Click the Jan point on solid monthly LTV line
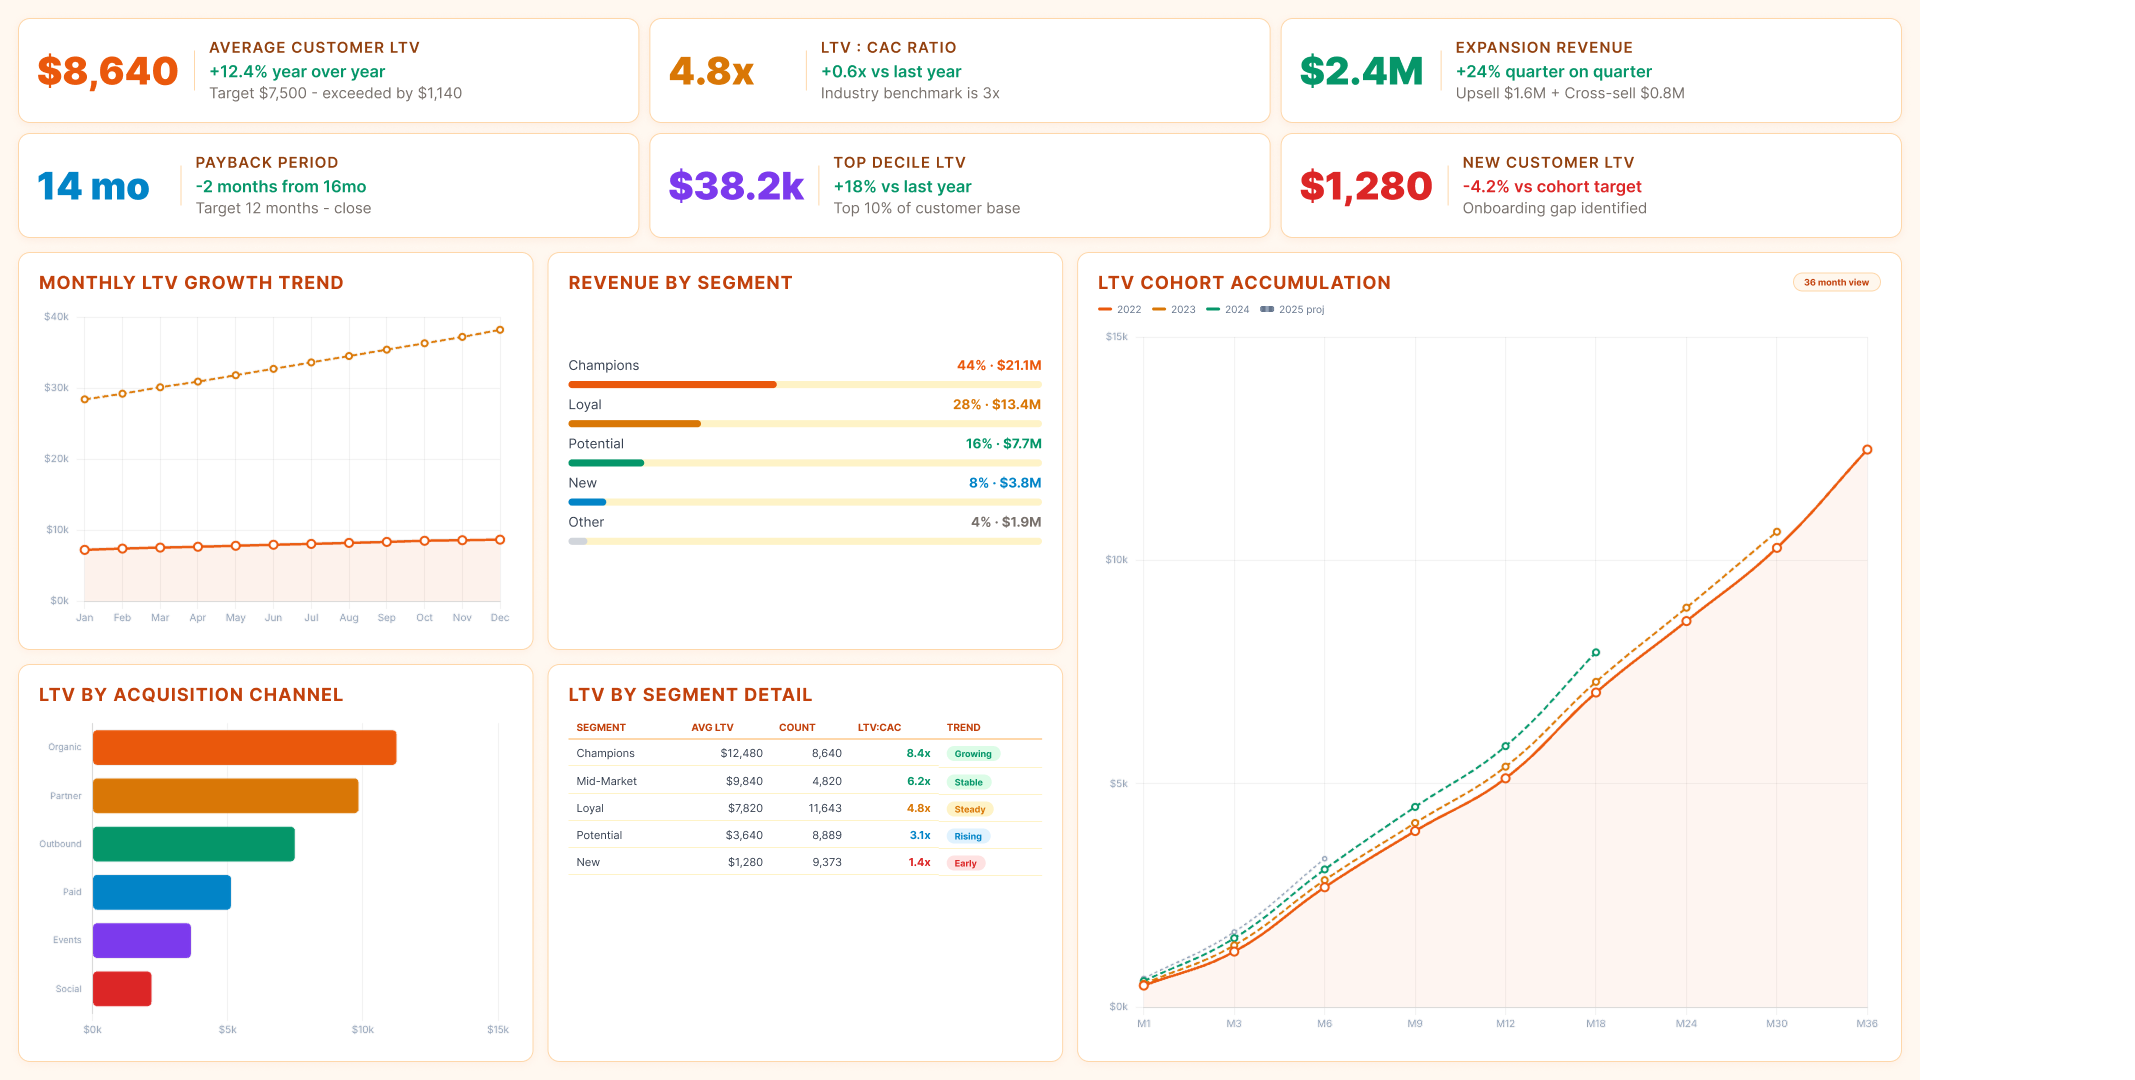The width and height of the screenshot is (2135, 1080). [85, 550]
